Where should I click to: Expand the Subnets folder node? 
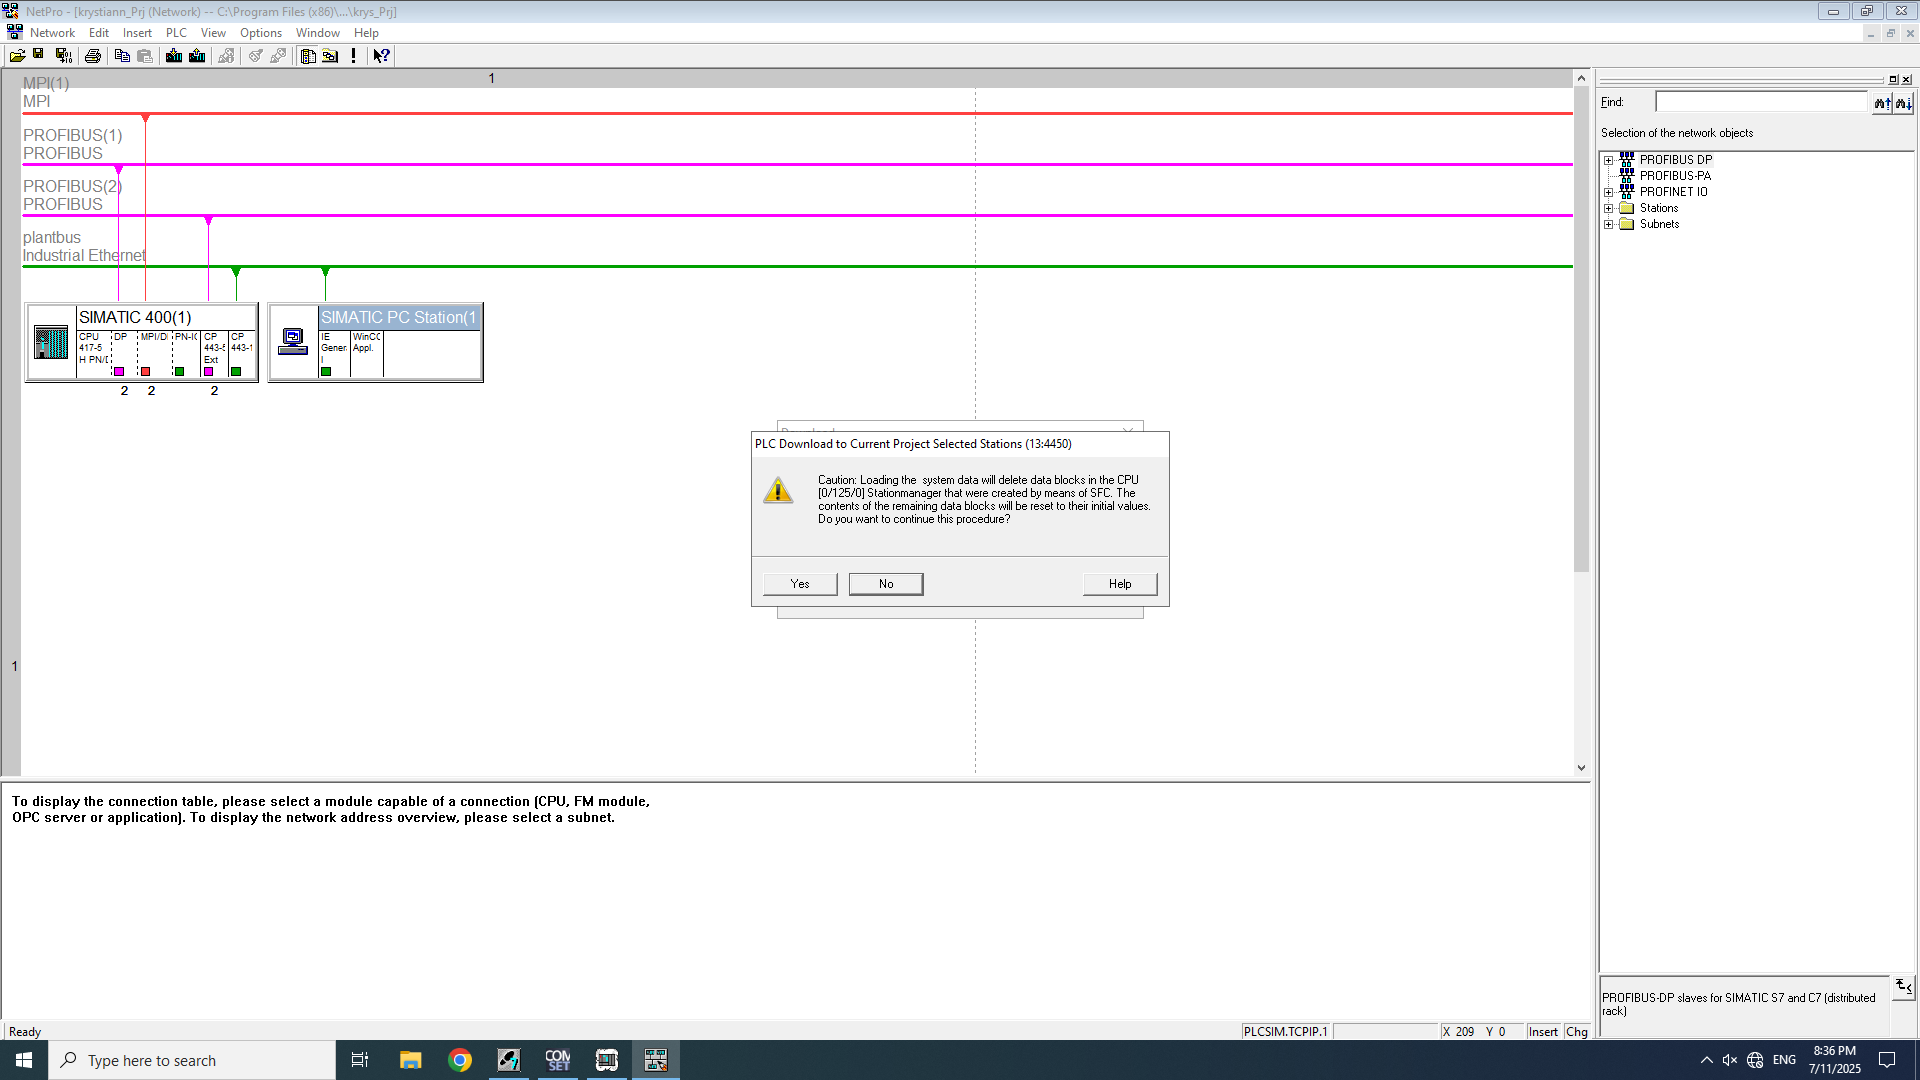[x=1608, y=224]
